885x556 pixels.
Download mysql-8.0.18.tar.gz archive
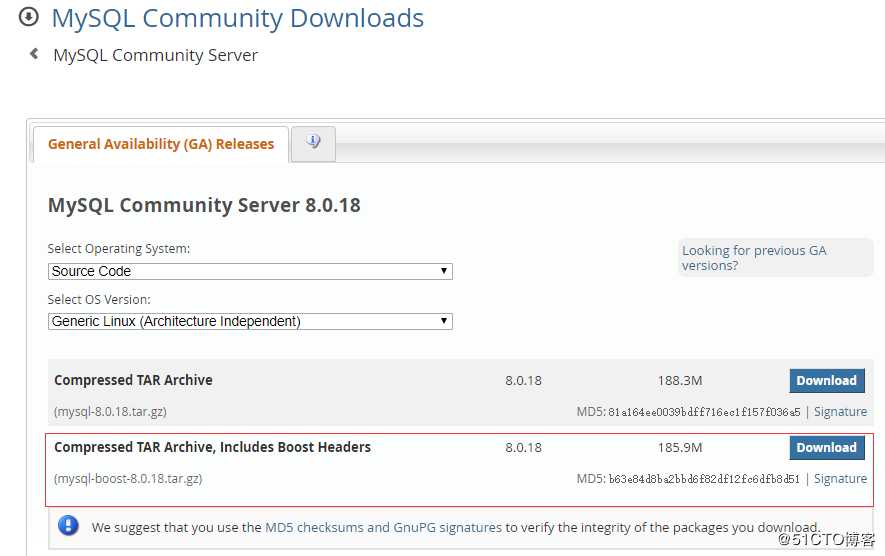coord(827,381)
